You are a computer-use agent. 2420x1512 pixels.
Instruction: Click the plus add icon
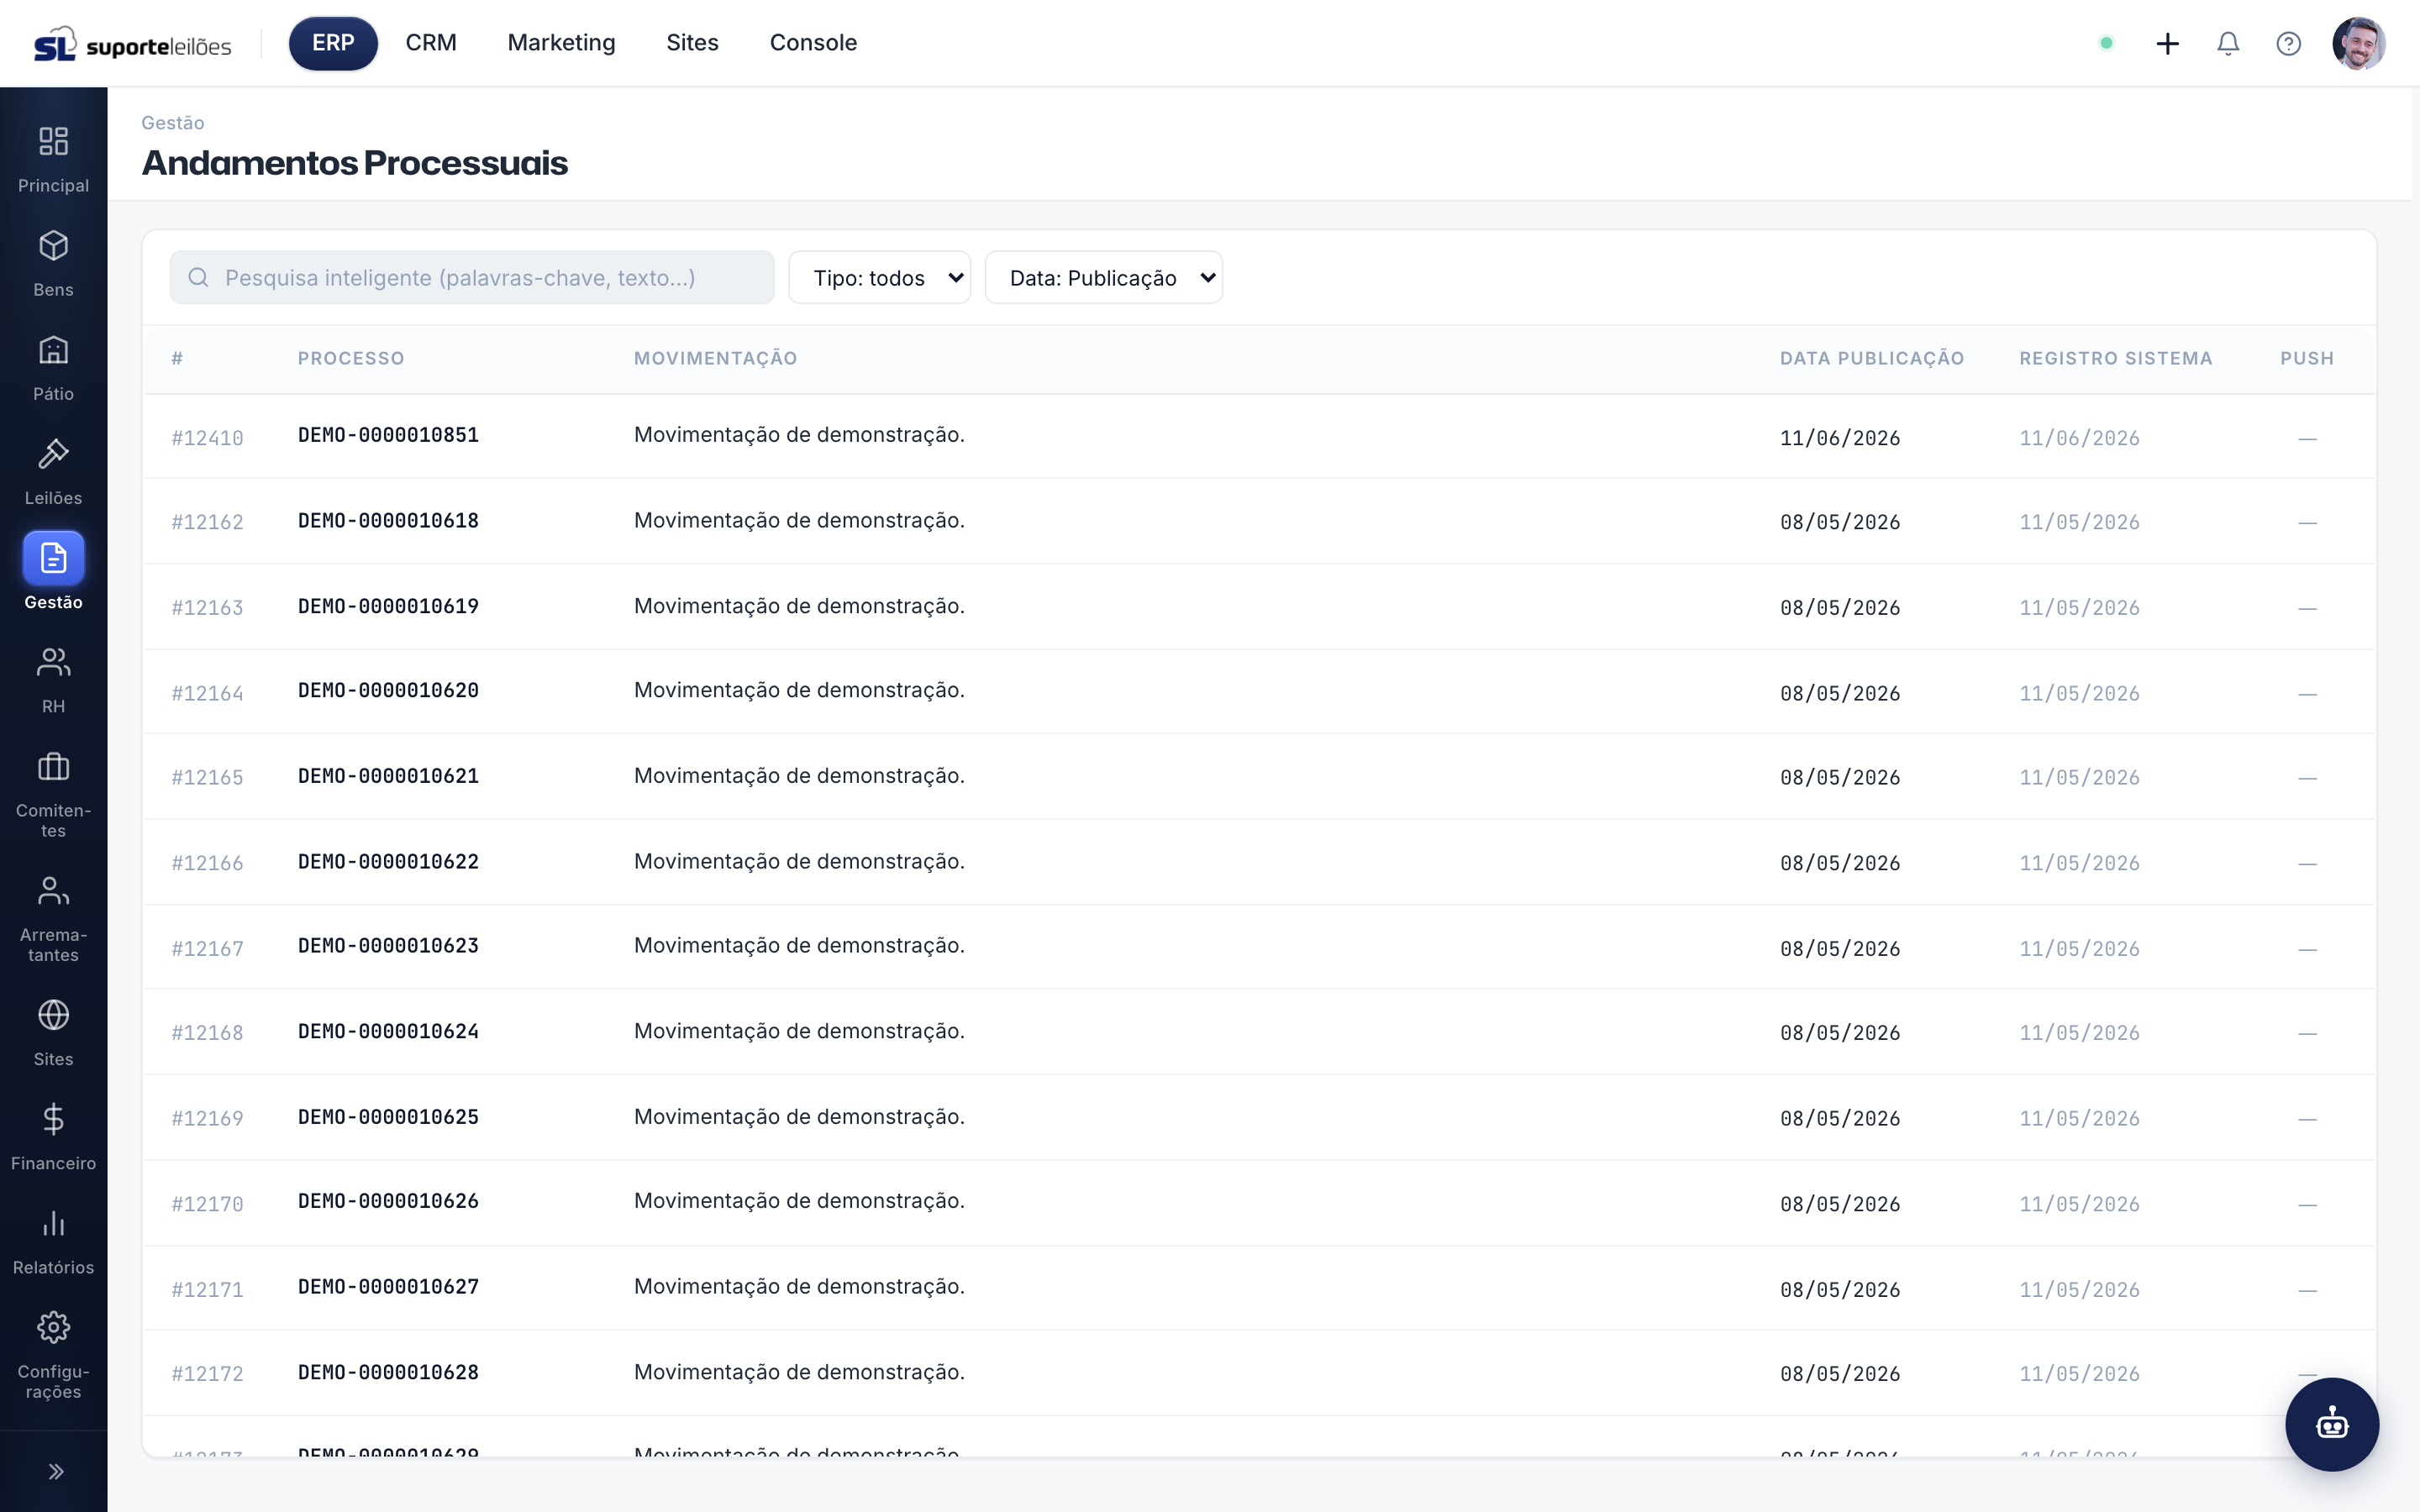point(2167,43)
